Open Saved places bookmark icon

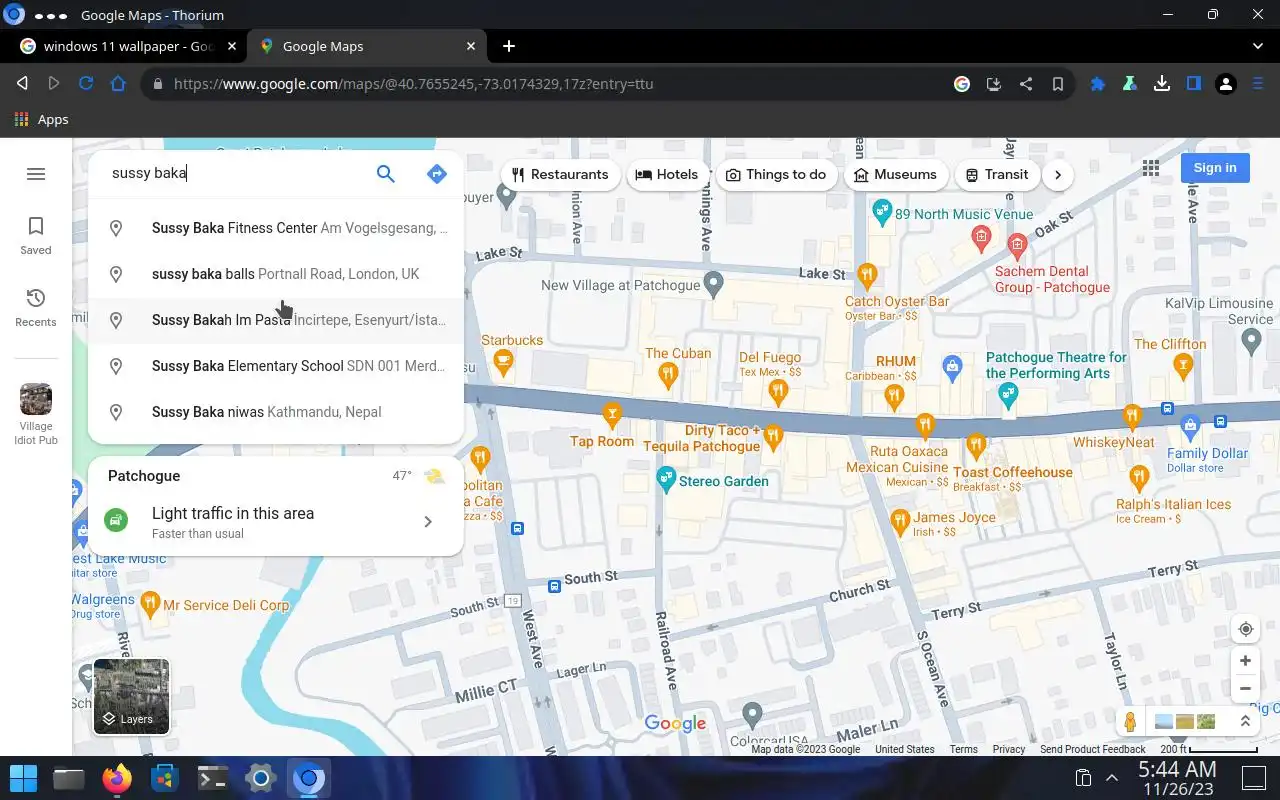coord(36,236)
